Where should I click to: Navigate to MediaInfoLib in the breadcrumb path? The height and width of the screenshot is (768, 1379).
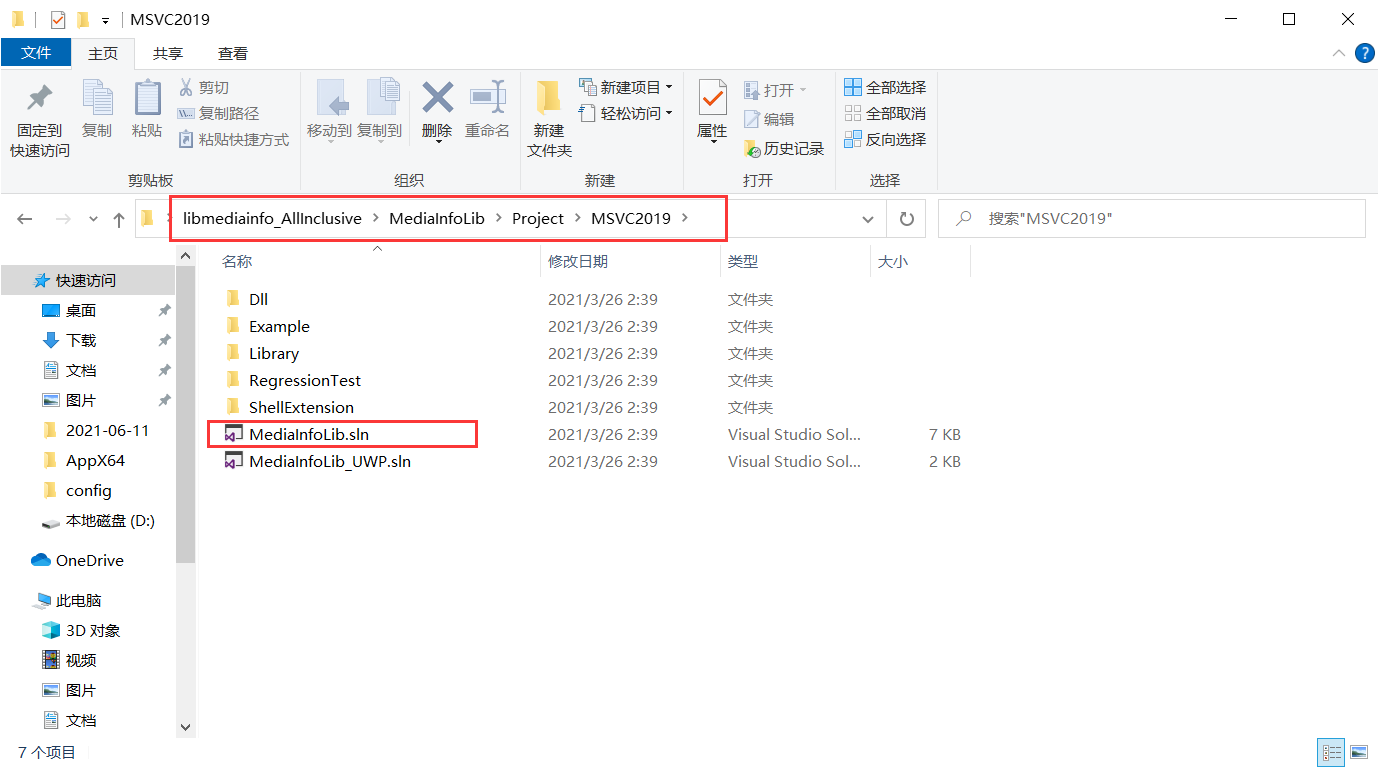point(436,218)
